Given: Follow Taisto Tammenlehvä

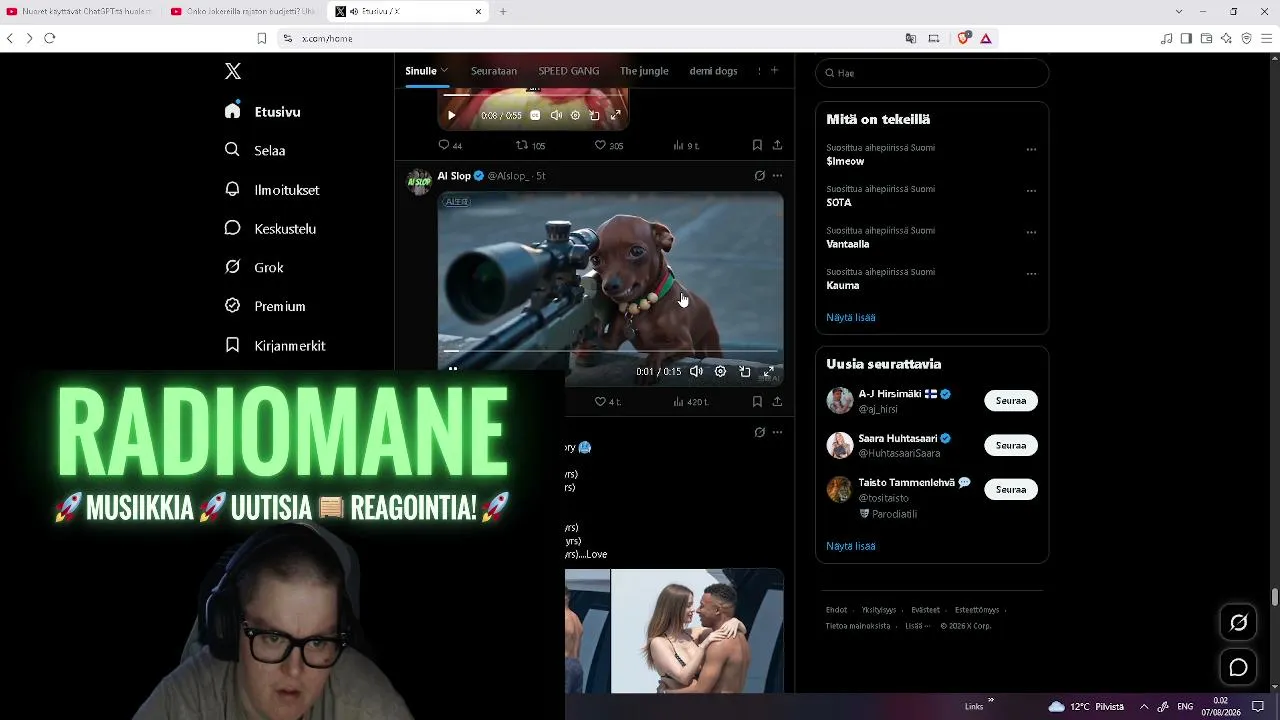Looking at the screenshot, I should pos(1011,489).
